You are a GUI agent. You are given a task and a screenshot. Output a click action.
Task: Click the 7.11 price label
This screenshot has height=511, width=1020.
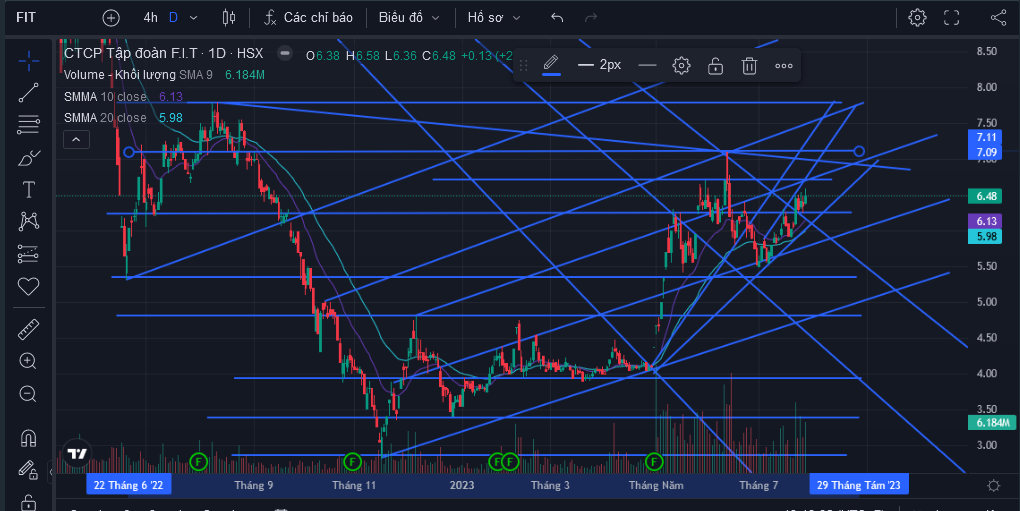[x=986, y=137]
